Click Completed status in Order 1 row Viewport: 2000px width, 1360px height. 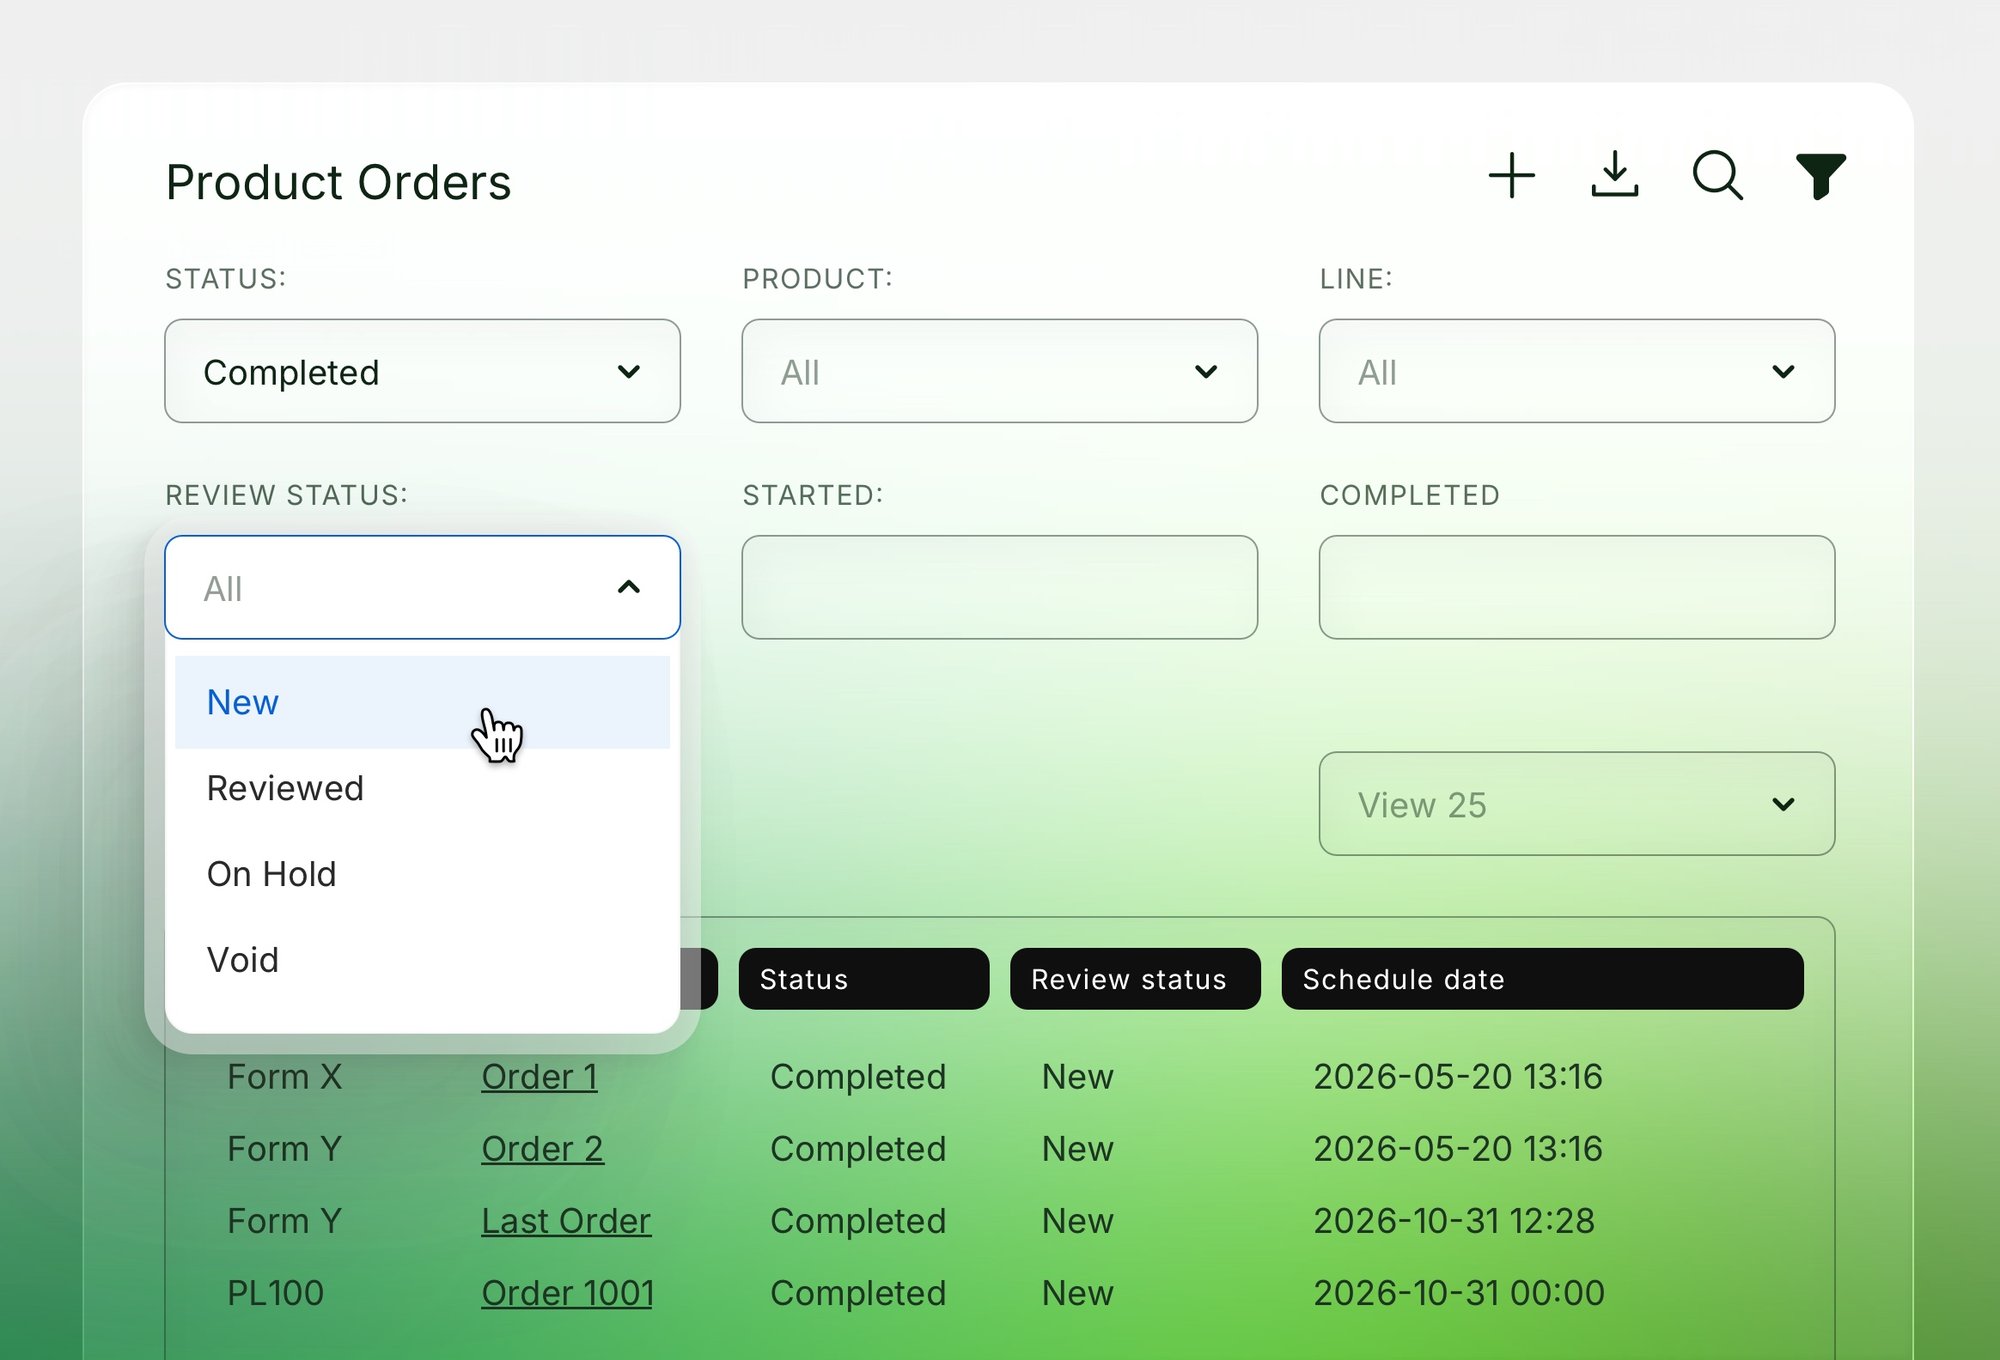pyautogui.click(x=858, y=1077)
